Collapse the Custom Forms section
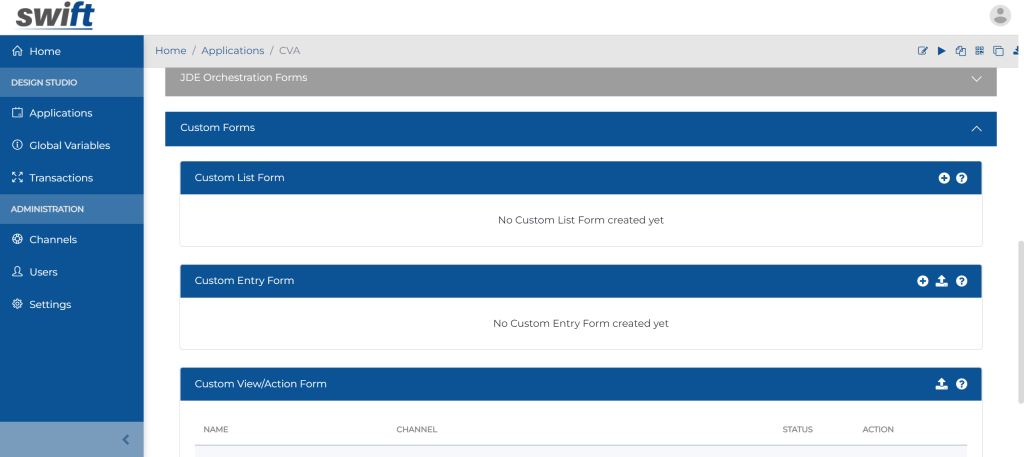This screenshot has height=457, width=1024. pyautogui.click(x=976, y=129)
